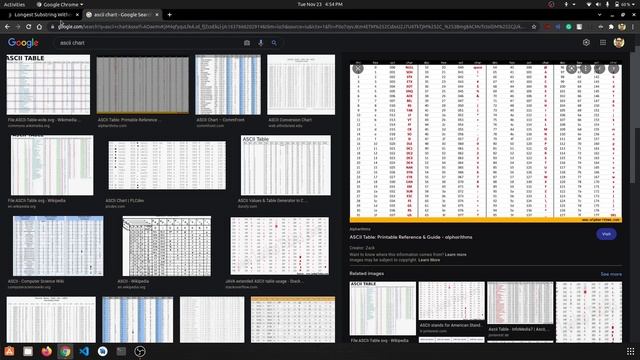
Task: Open related image ASCII stands for American Standard
Action: (x=451, y=301)
